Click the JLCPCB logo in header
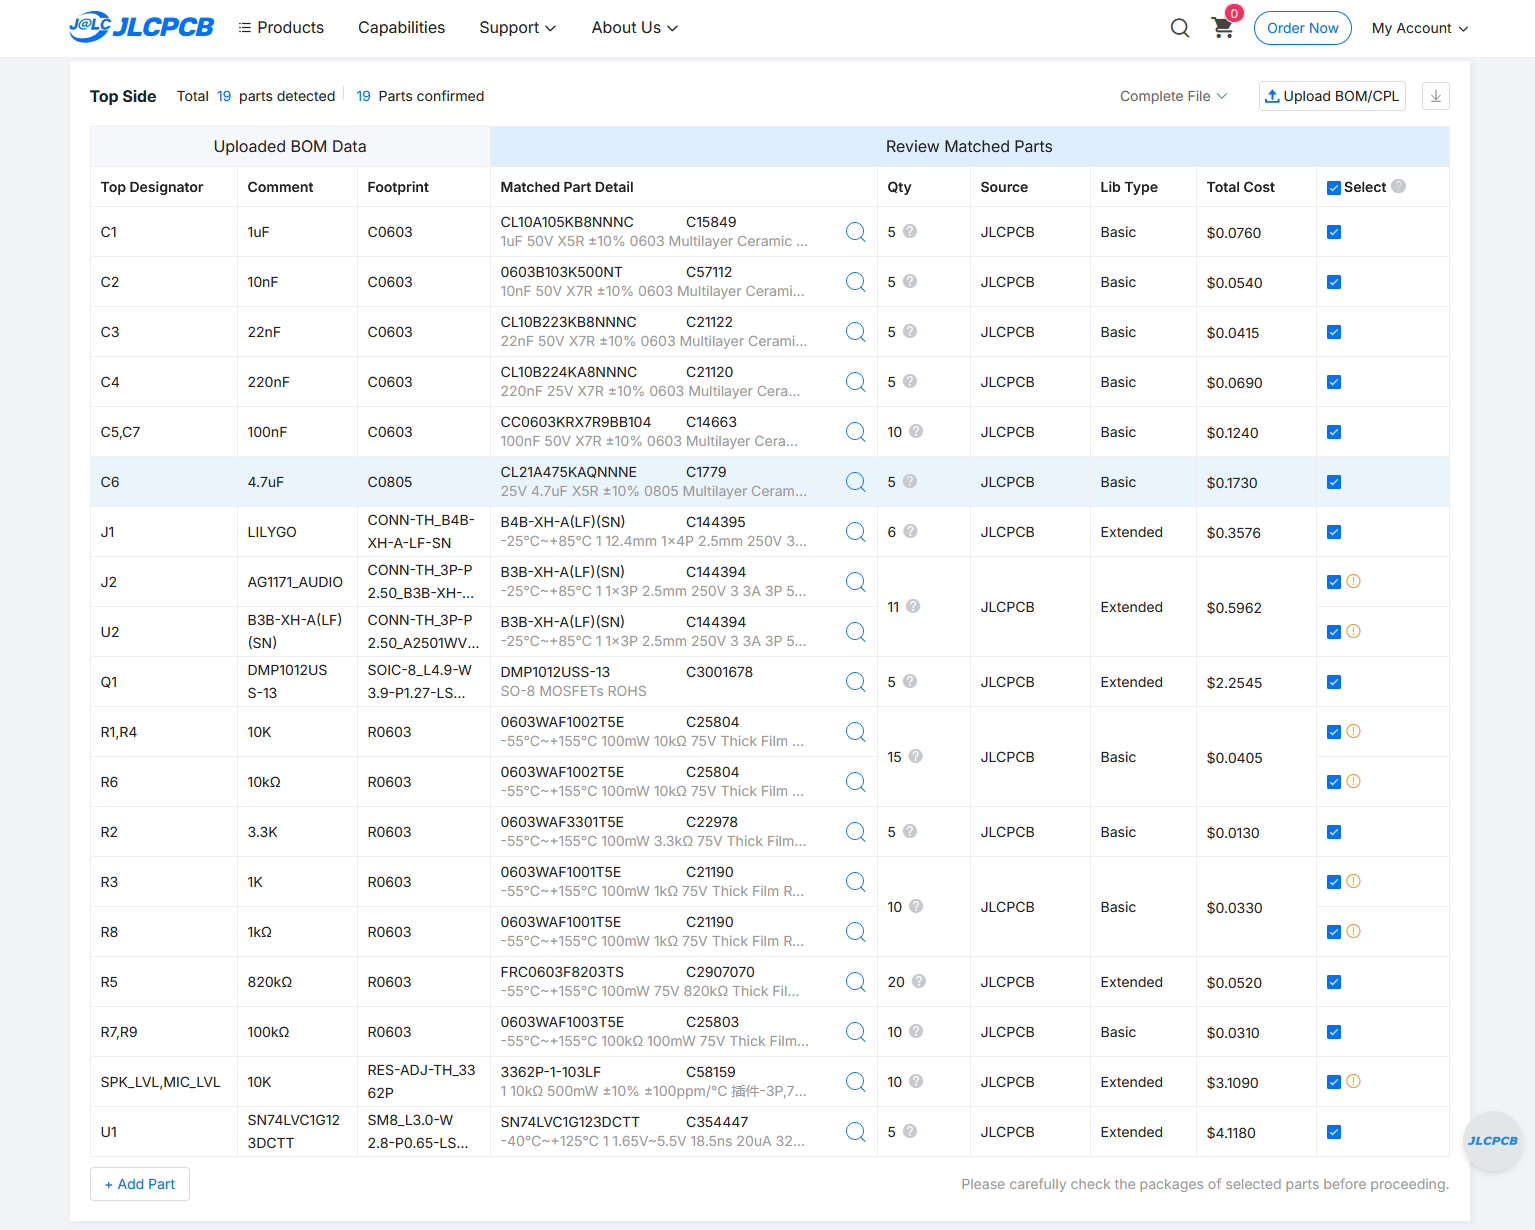Image resolution: width=1535 pixels, height=1230 pixels. click(141, 27)
